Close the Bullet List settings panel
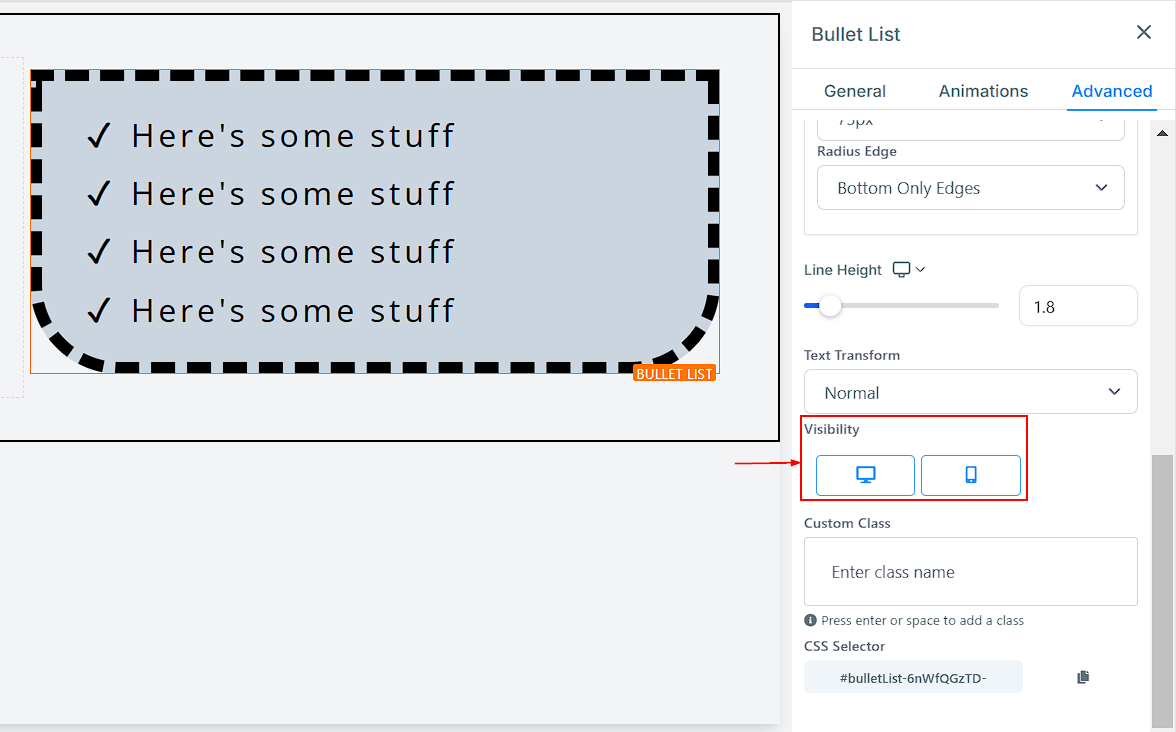This screenshot has width=1176, height=732. (x=1144, y=33)
